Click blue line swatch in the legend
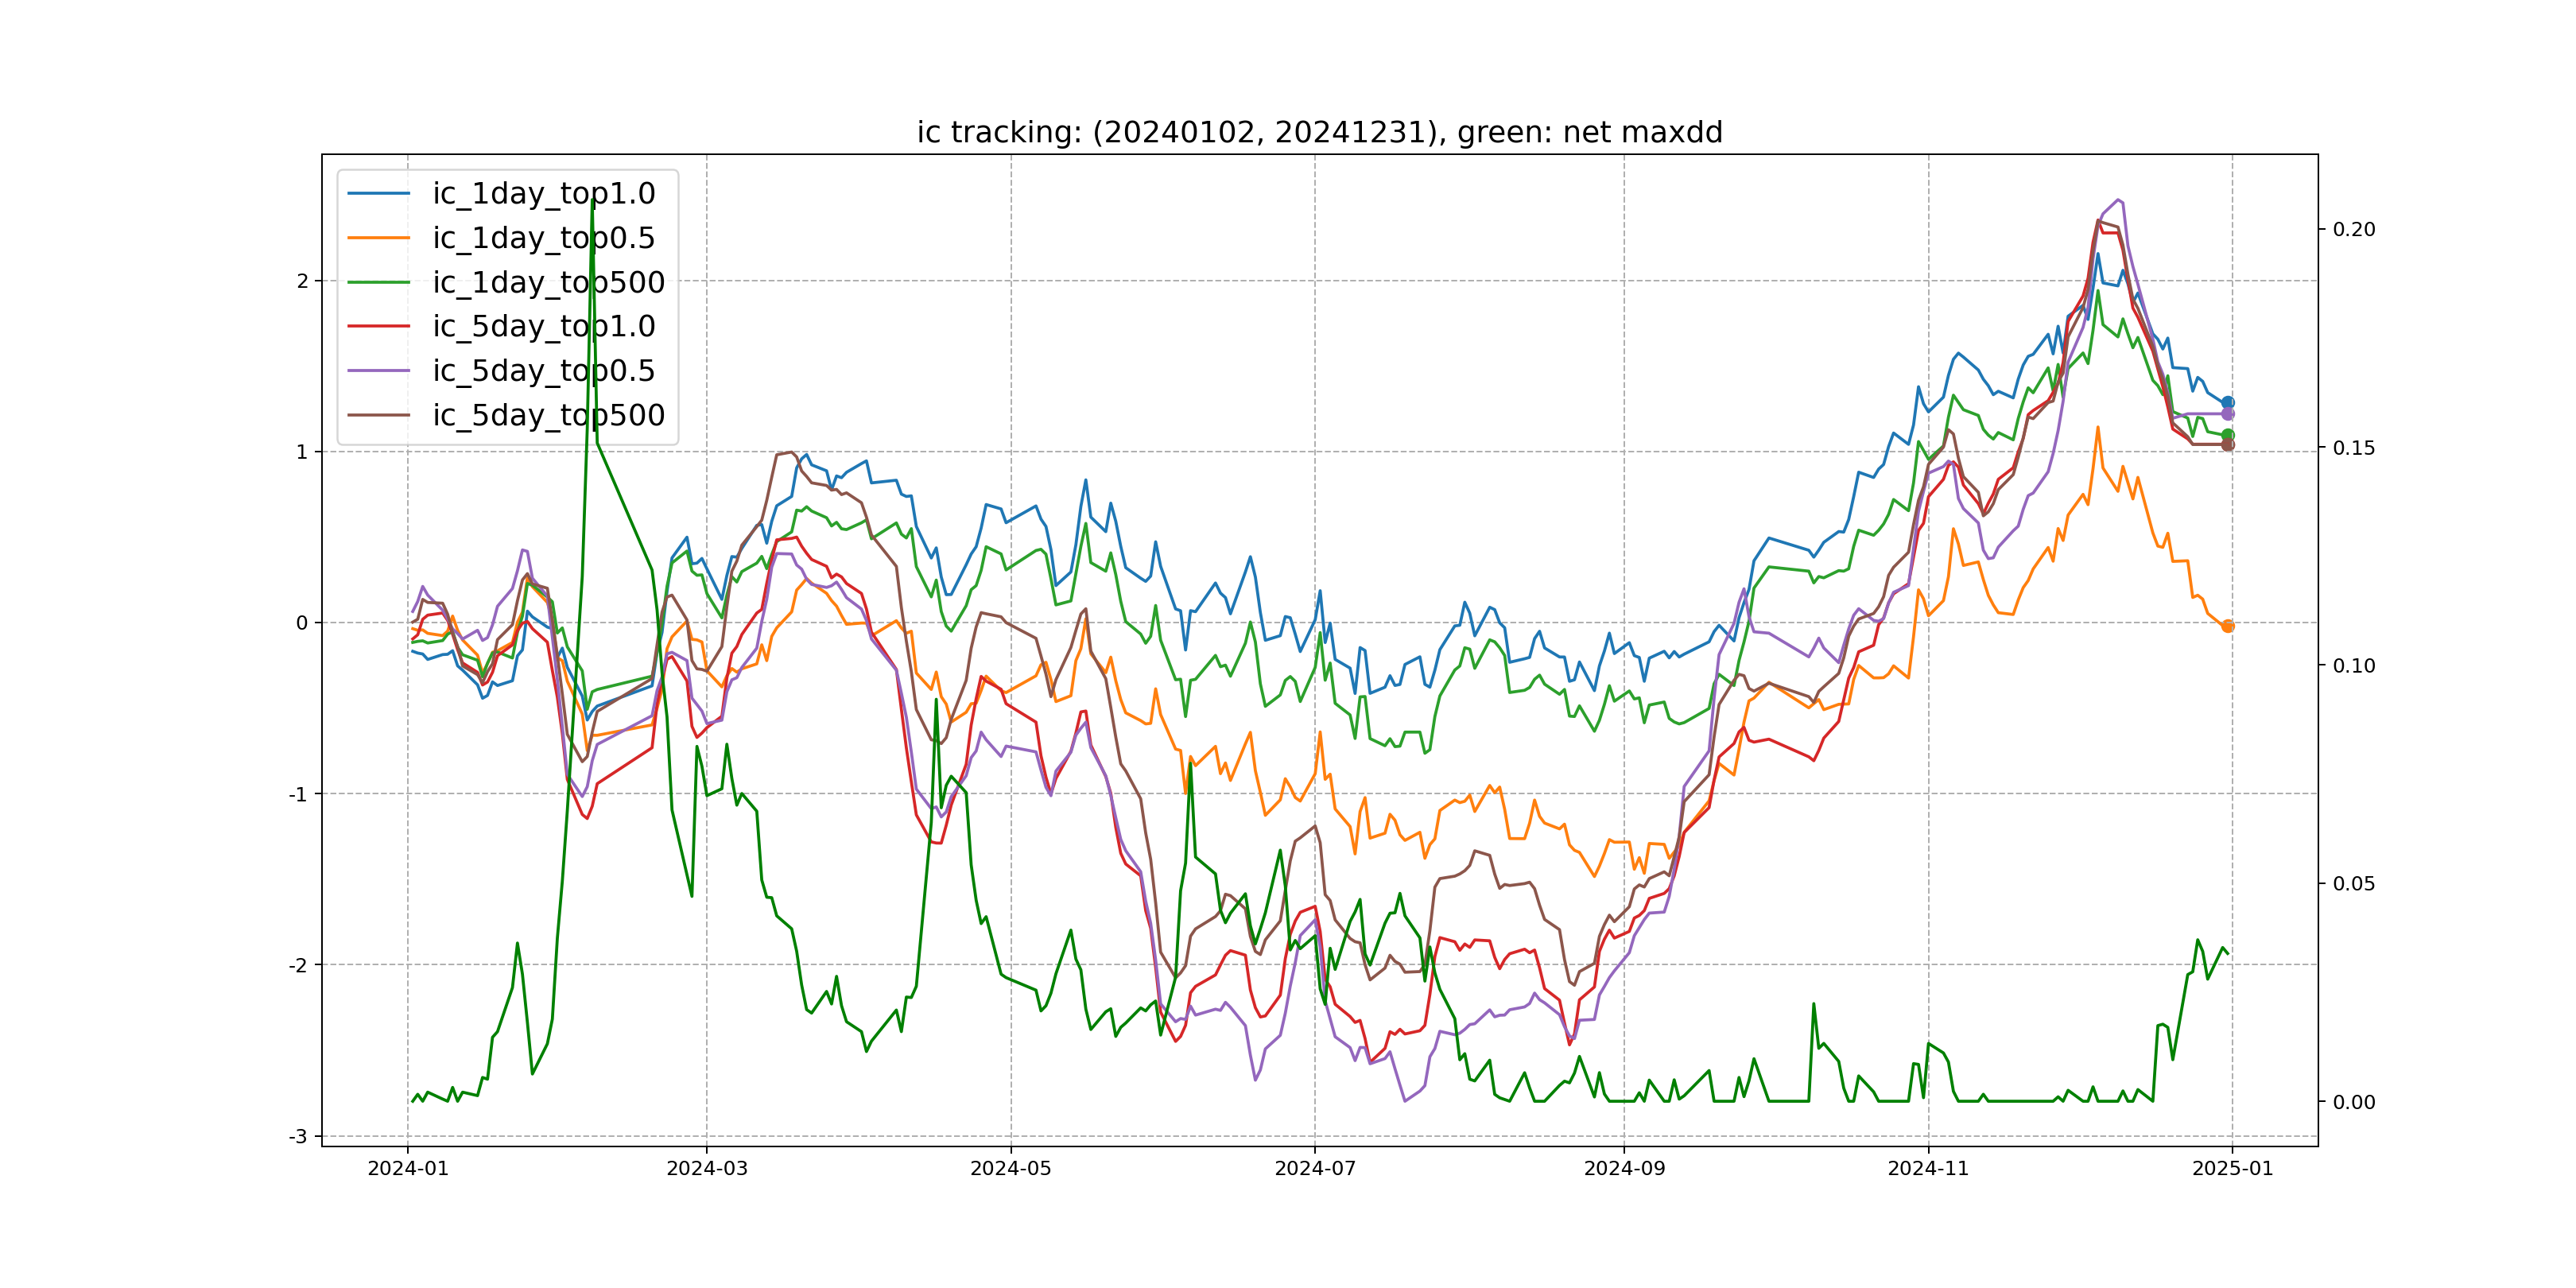The width and height of the screenshot is (2576, 1288). tap(378, 194)
